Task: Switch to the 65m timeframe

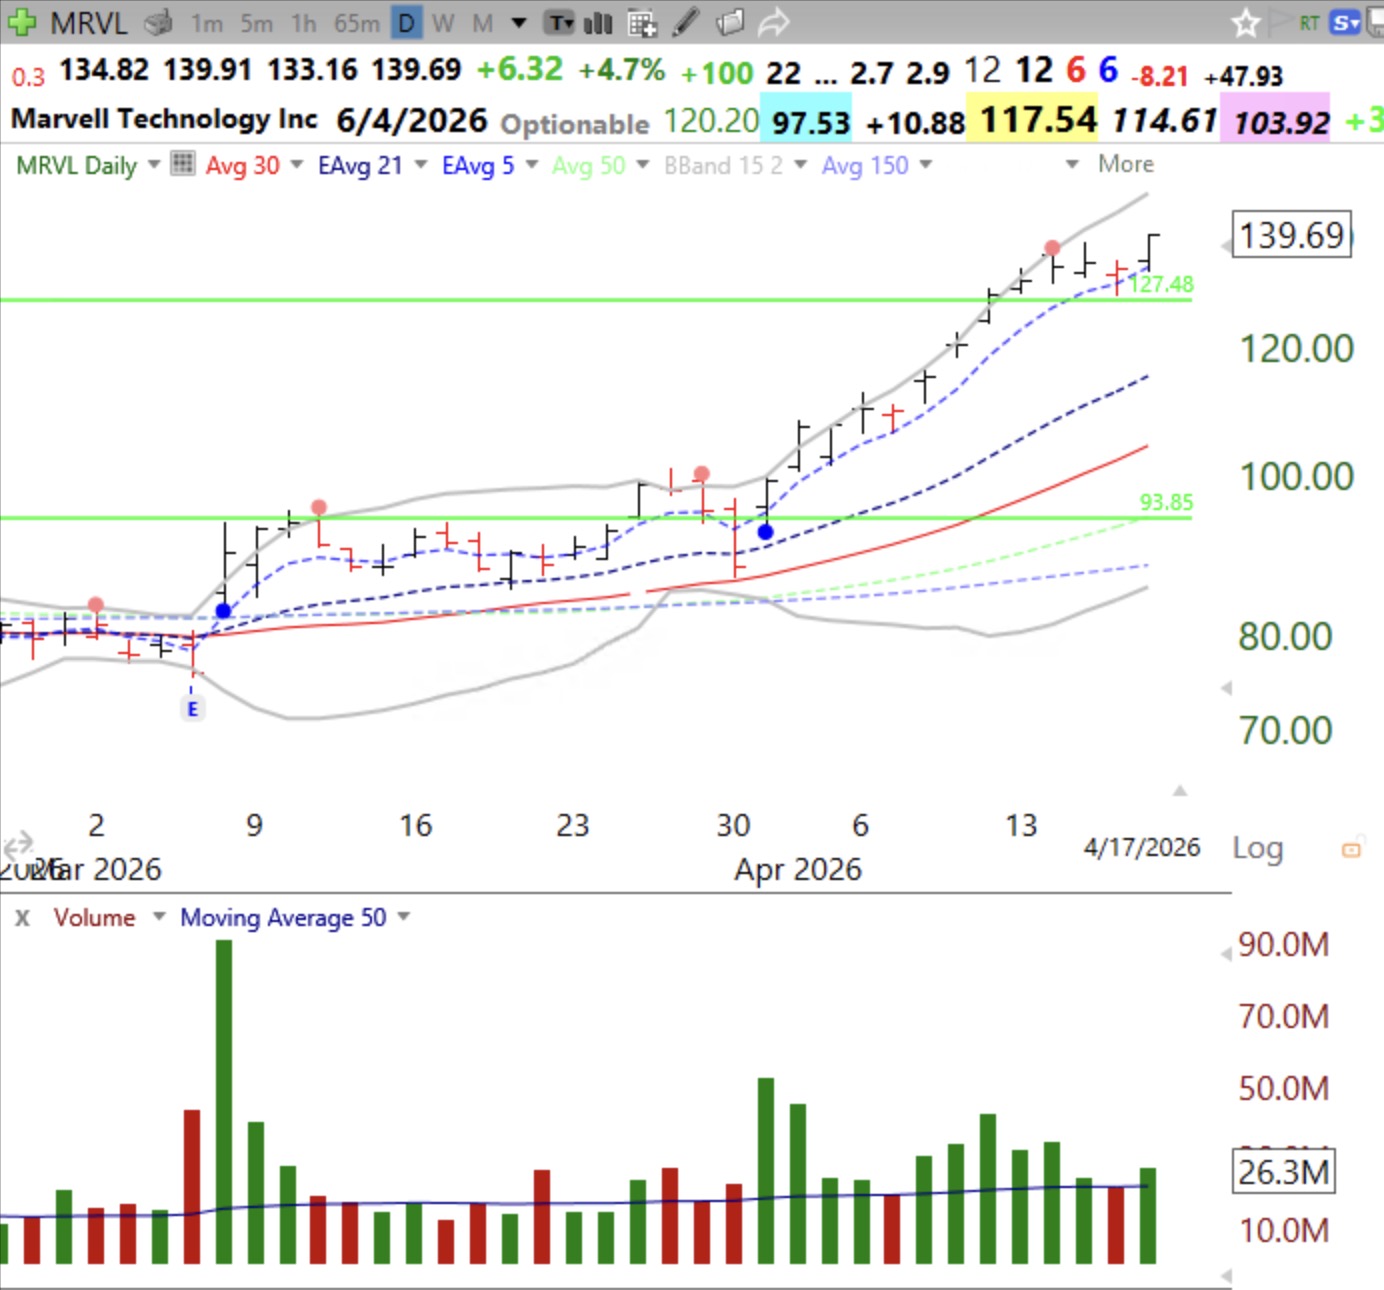Action: [x=356, y=23]
